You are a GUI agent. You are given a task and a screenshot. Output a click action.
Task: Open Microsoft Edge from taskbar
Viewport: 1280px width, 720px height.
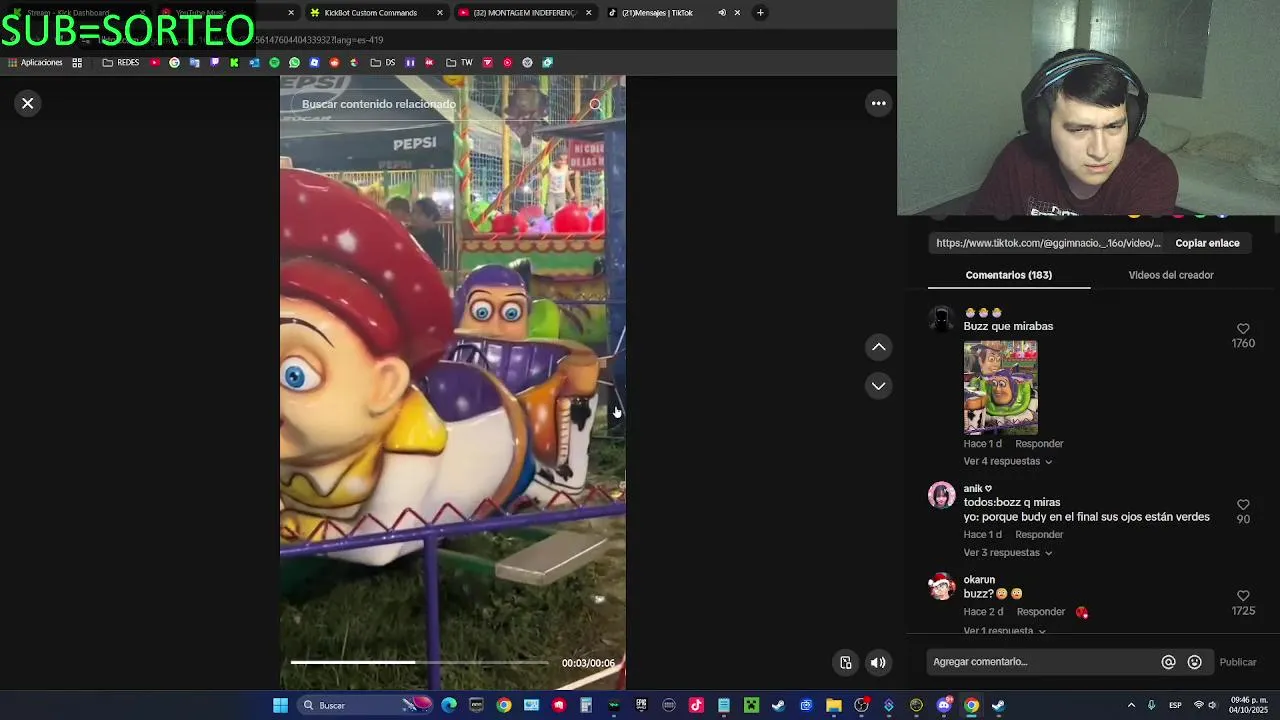[449, 705]
